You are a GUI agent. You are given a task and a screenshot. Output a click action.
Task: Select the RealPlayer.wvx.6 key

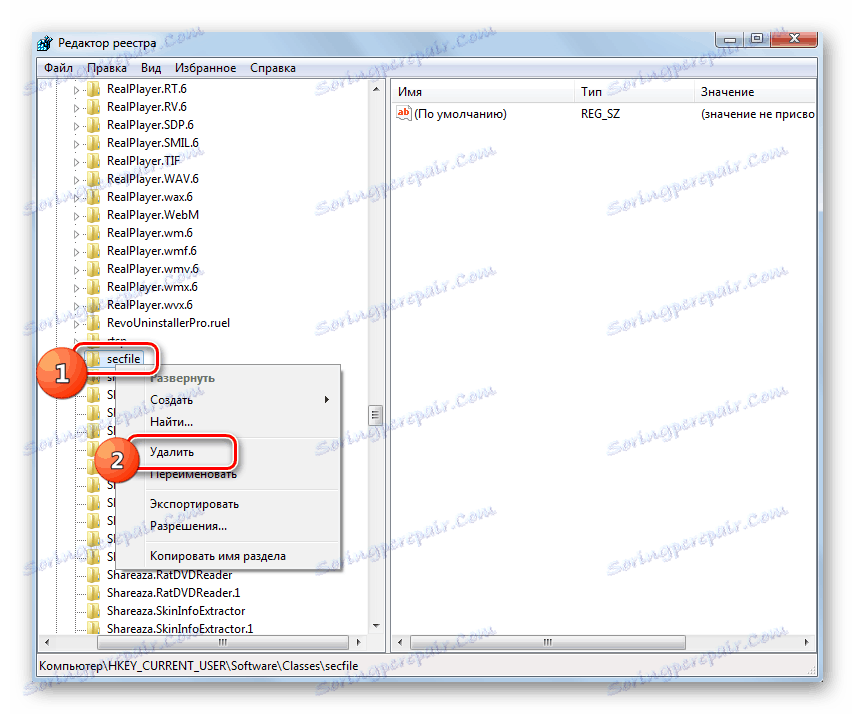click(x=149, y=304)
